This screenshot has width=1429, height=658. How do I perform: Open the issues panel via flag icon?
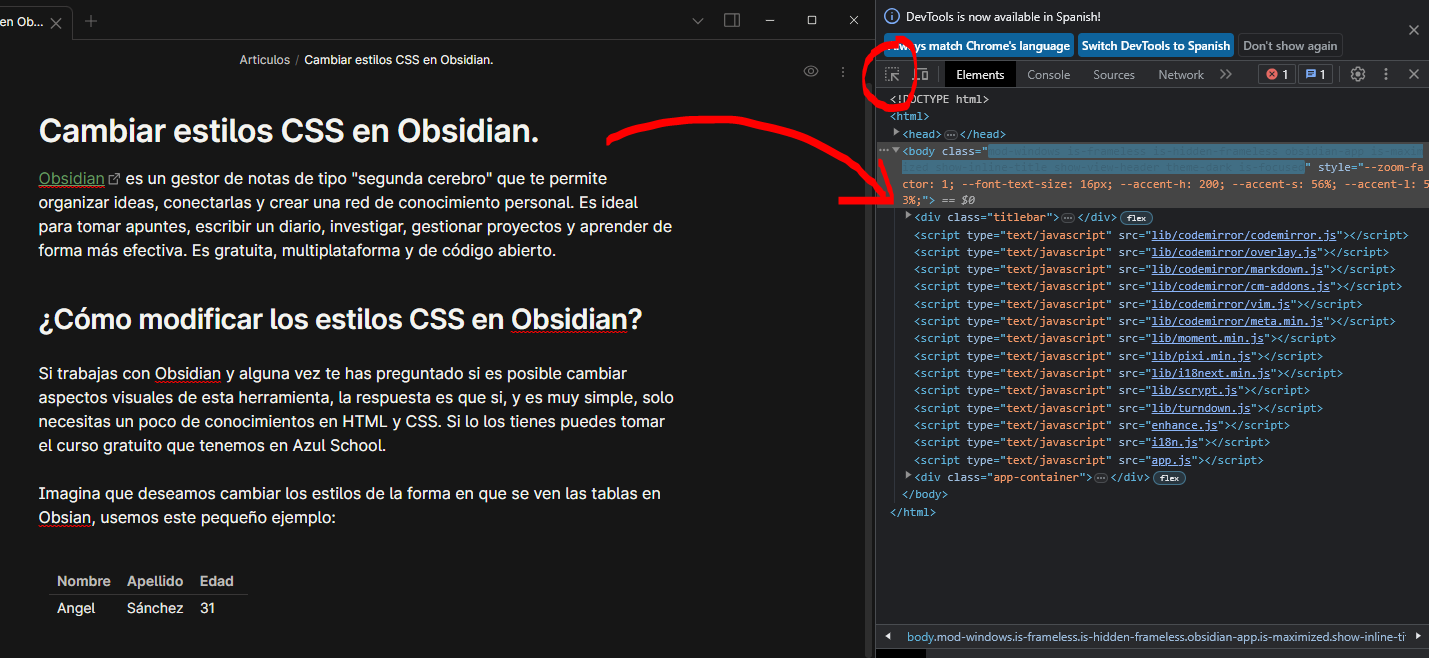tap(1315, 73)
